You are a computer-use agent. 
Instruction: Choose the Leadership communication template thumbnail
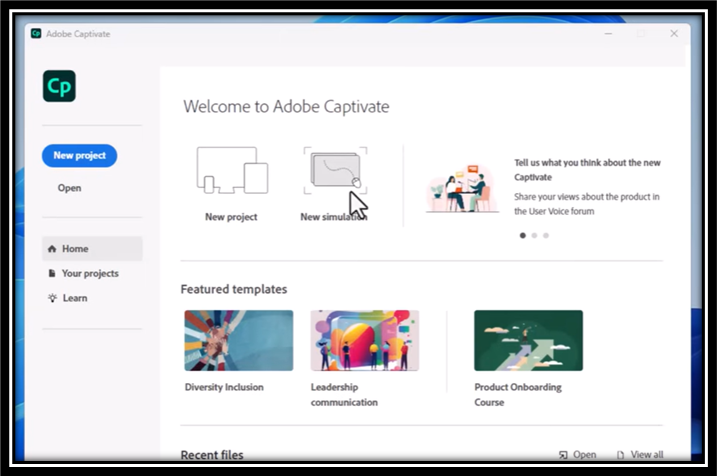pyautogui.click(x=364, y=340)
